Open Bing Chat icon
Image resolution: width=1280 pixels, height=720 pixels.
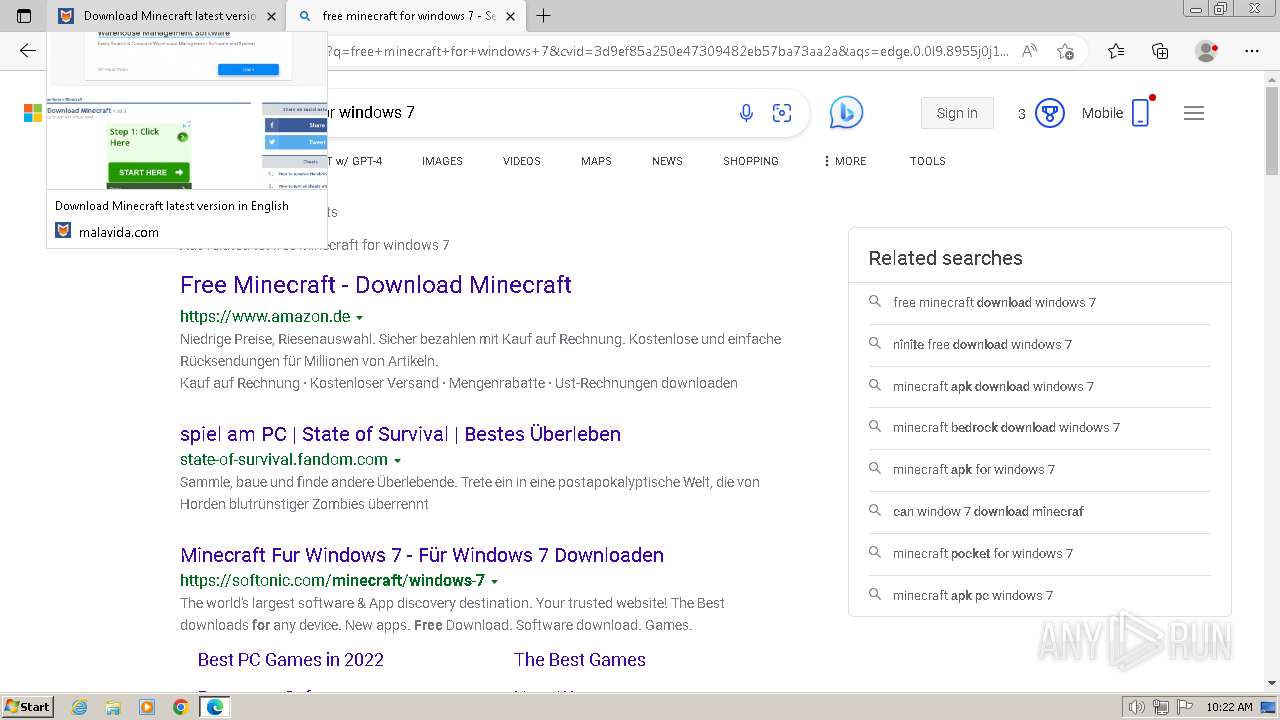[846, 113]
